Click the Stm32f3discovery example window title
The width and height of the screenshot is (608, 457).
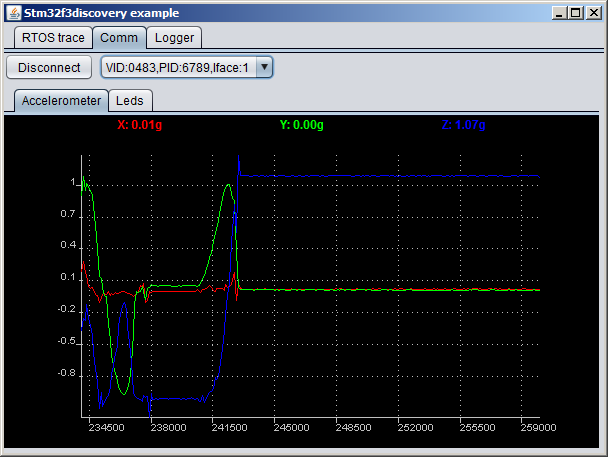[x=102, y=13]
